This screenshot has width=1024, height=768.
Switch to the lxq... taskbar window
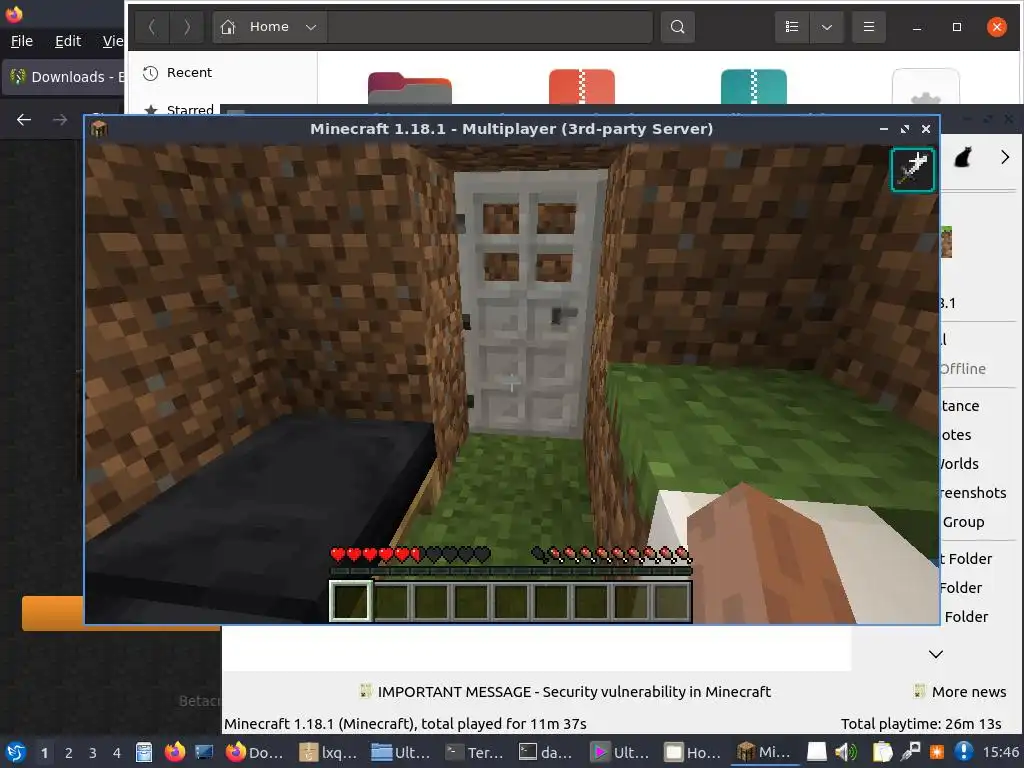328,752
